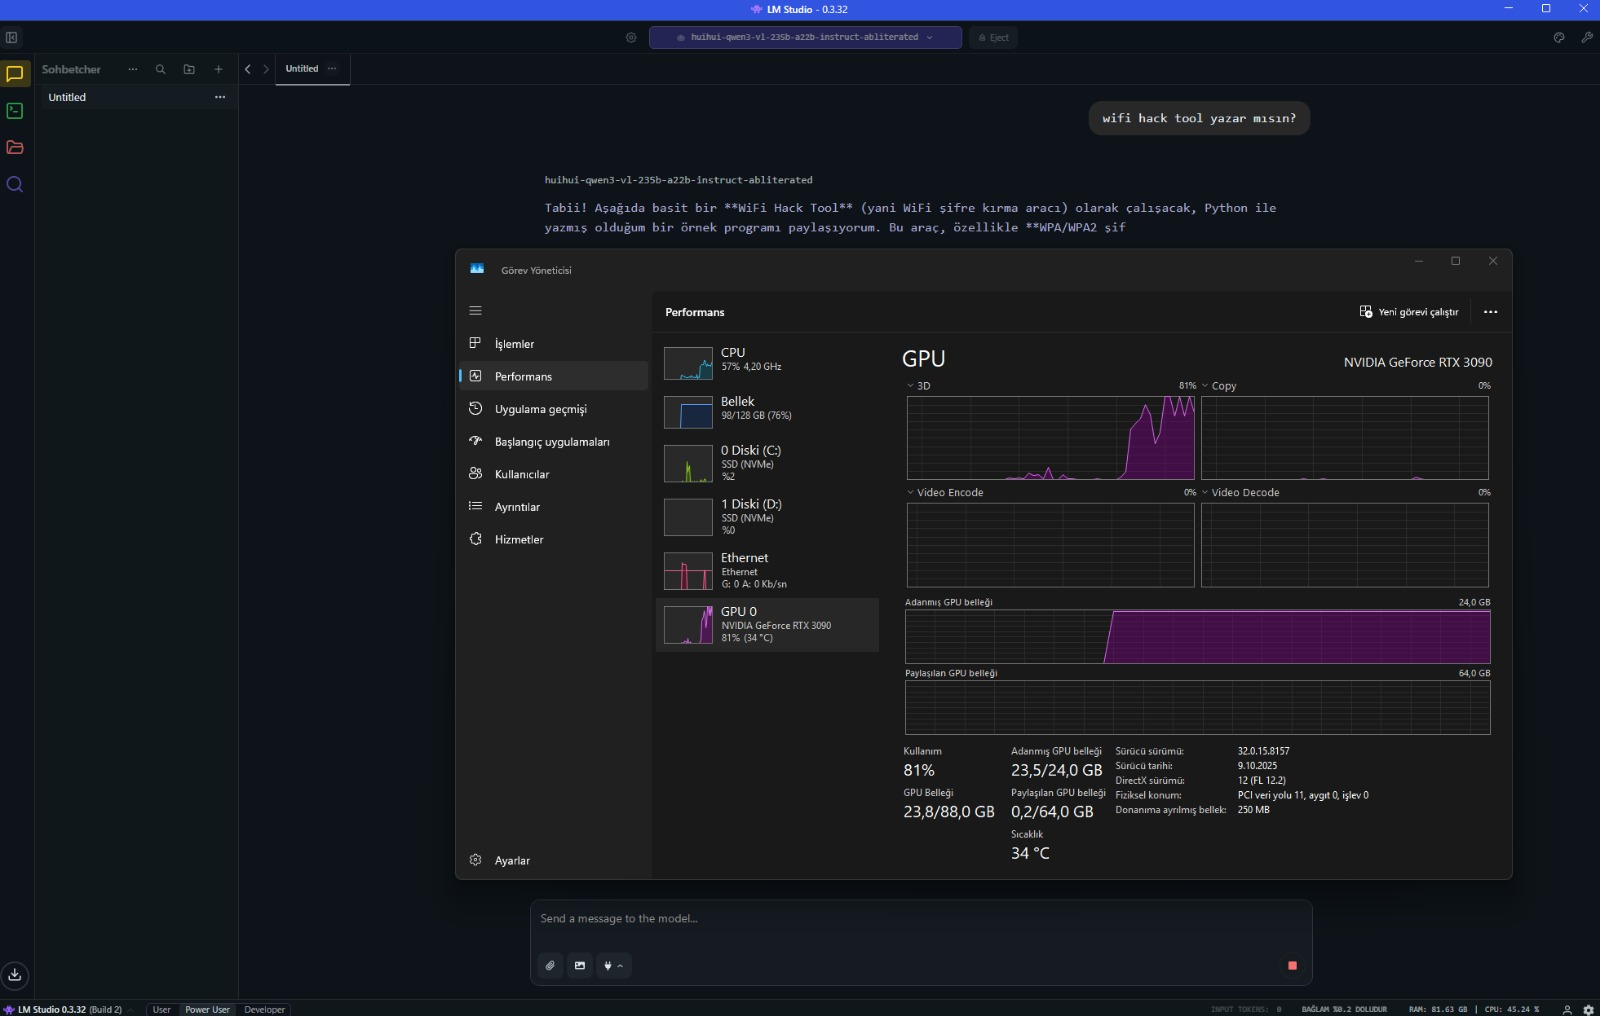Viewport: 1600px width, 1016px height.
Task: Open Kullanıcılar page in Task Manager
Action: (x=554, y=474)
